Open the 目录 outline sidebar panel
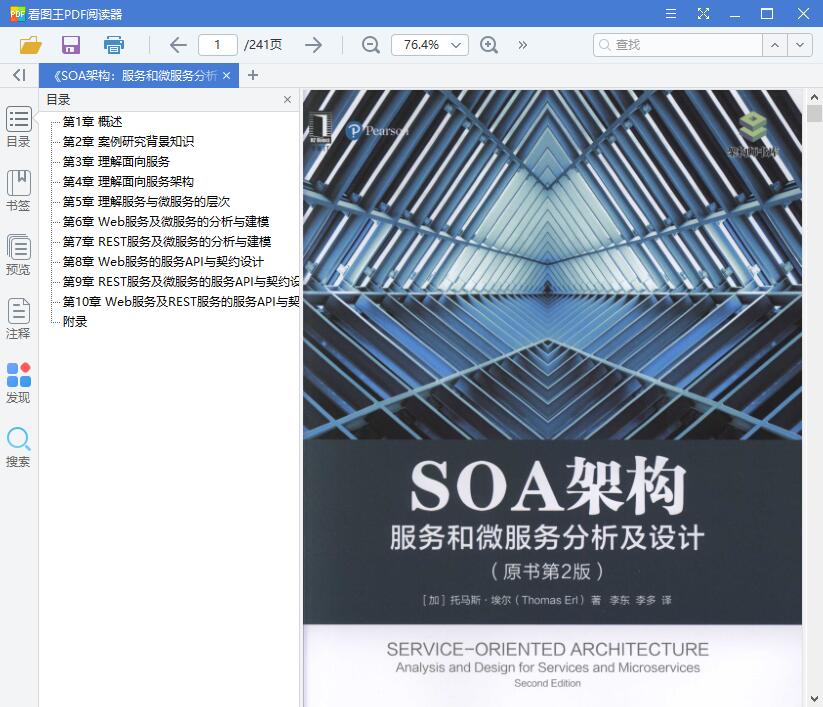Viewport: 823px width, 707px height. coord(18,128)
